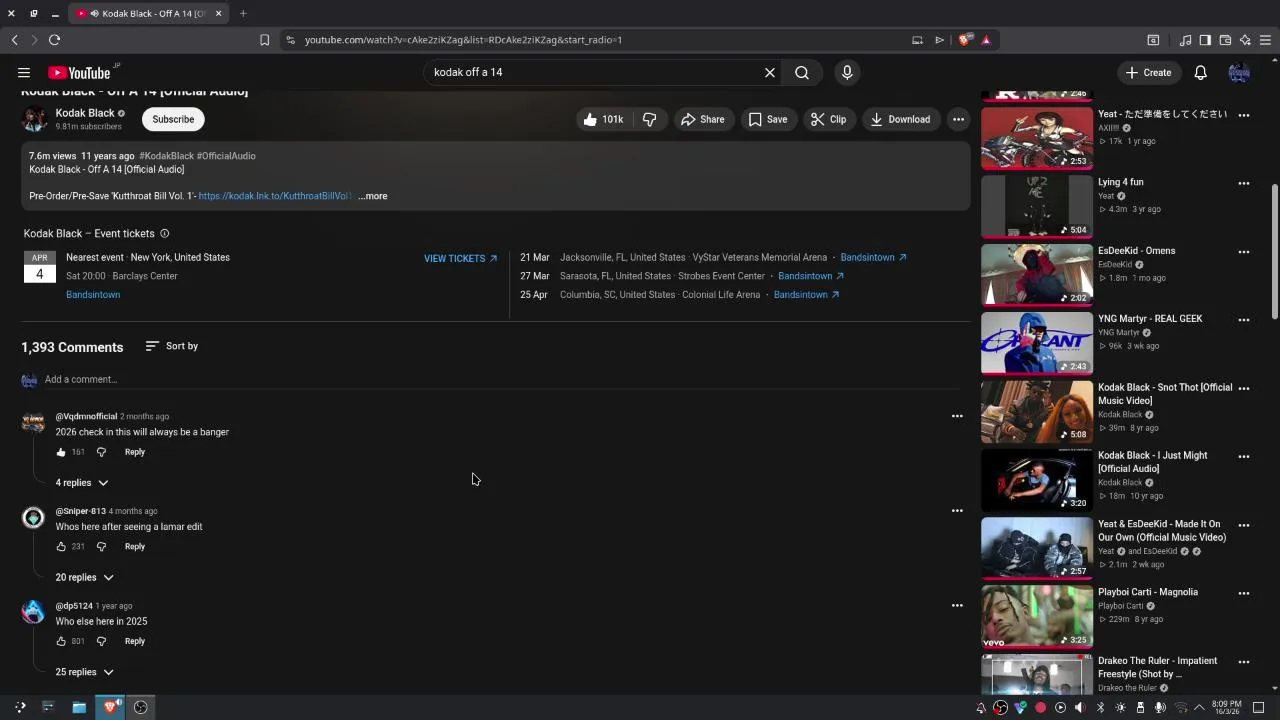
Task: Clear the search box with the X icon
Action: click(770, 72)
